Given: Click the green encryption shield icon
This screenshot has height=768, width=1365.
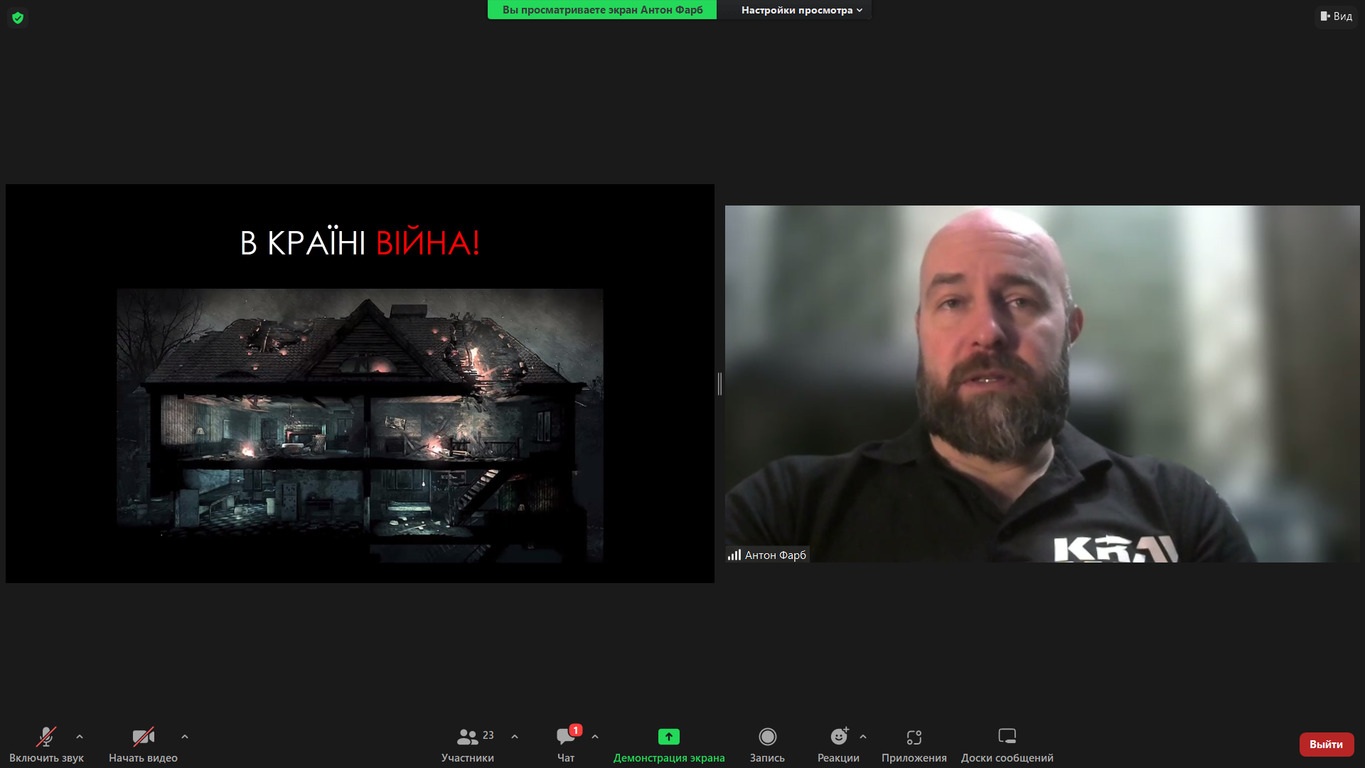Looking at the screenshot, I should point(17,17).
